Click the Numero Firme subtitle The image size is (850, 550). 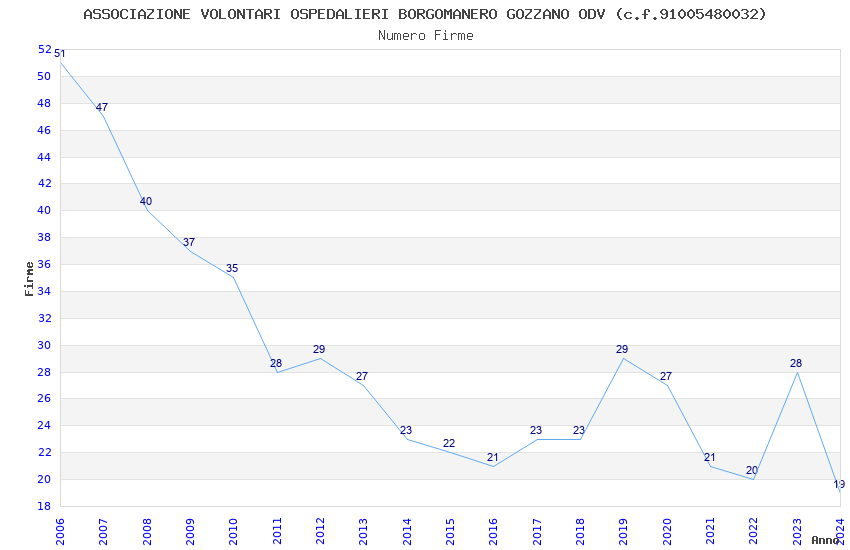[x=426, y=35]
